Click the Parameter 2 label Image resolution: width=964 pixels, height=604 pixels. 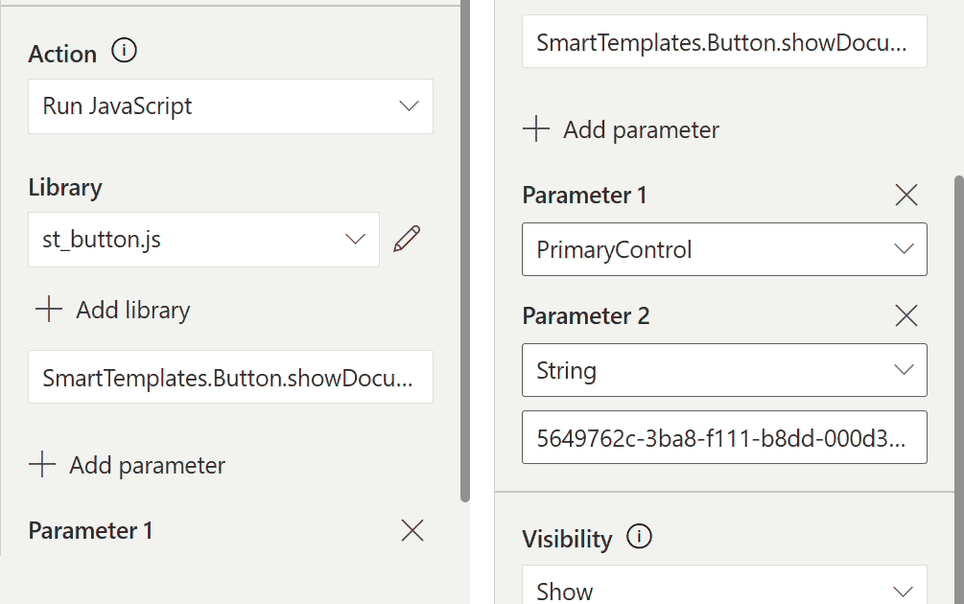pyautogui.click(x=586, y=316)
